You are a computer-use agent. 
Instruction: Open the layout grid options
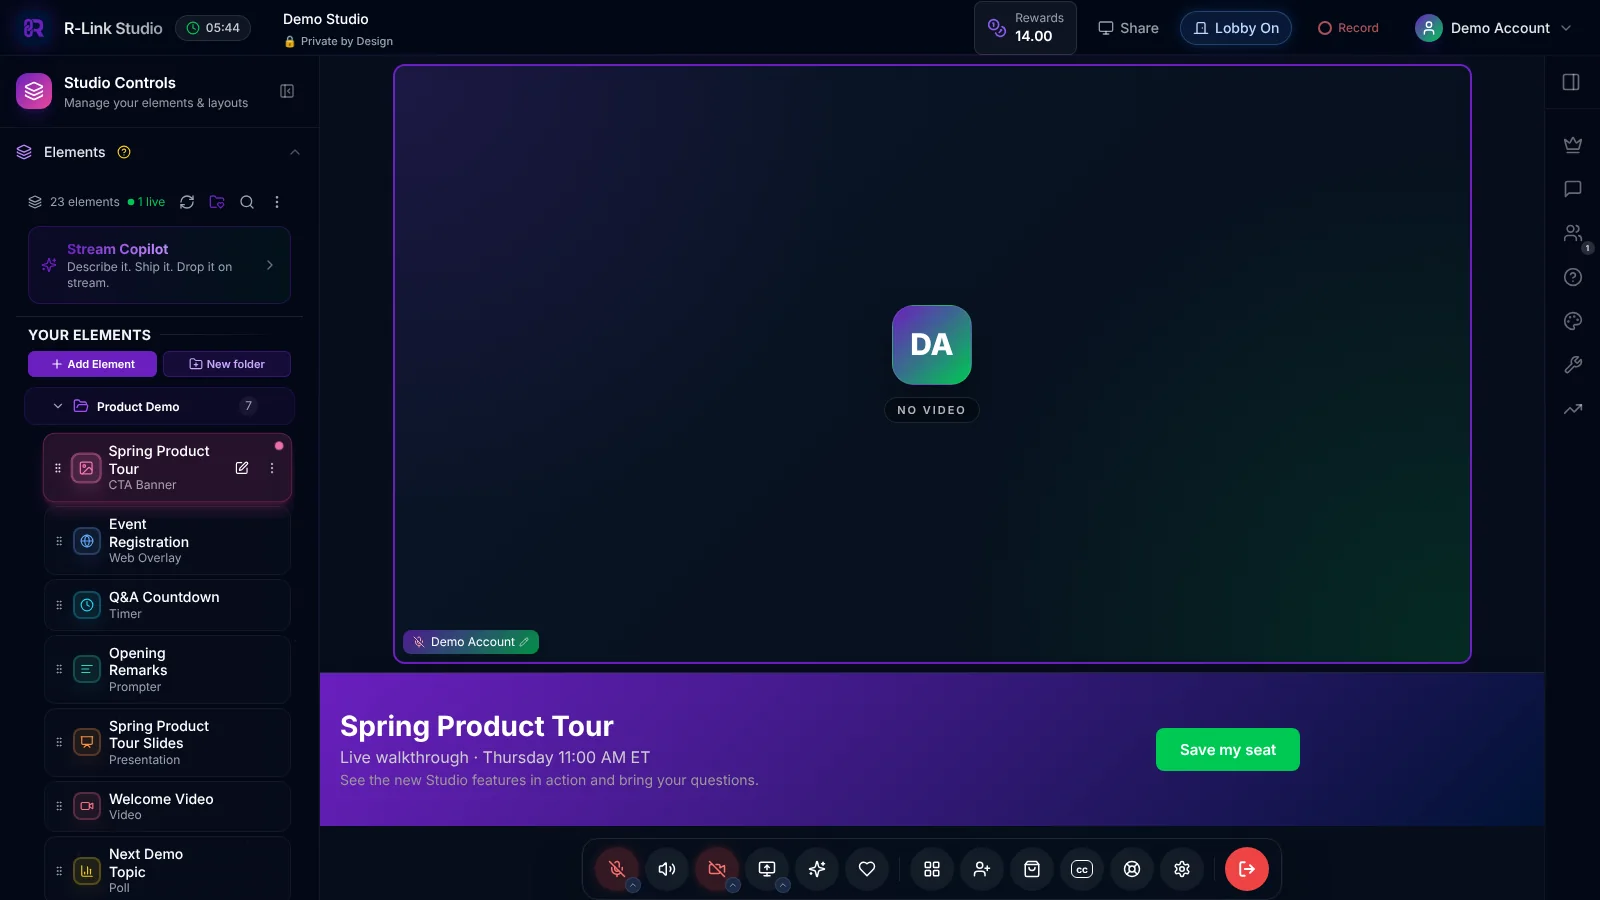click(x=932, y=869)
